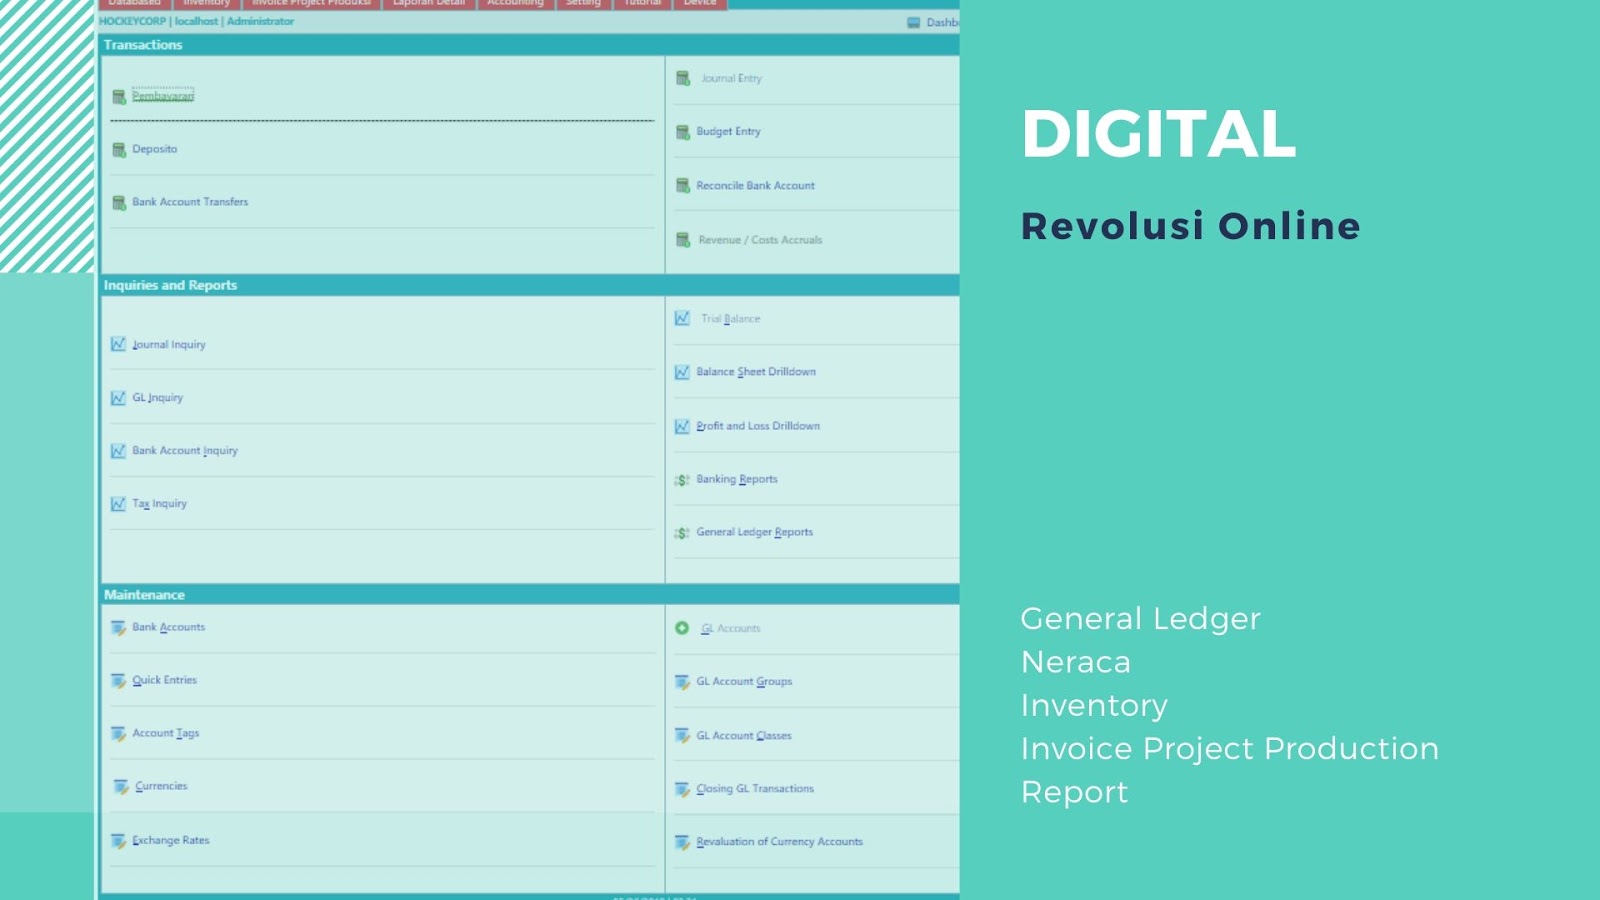This screenshot has width=1600, height=900.
Task: Click the Profit and Loss Drilldown icon
Action: (682, 426)
